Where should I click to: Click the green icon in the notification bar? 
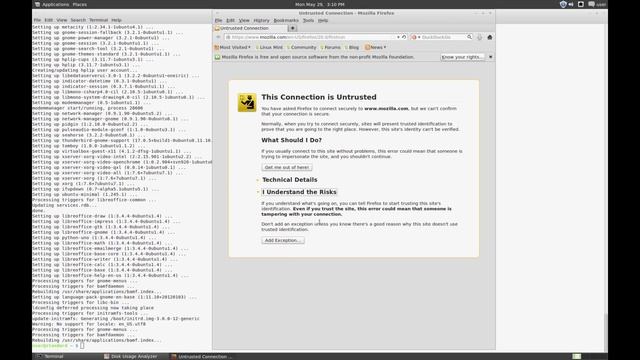(x=218, y=57)
